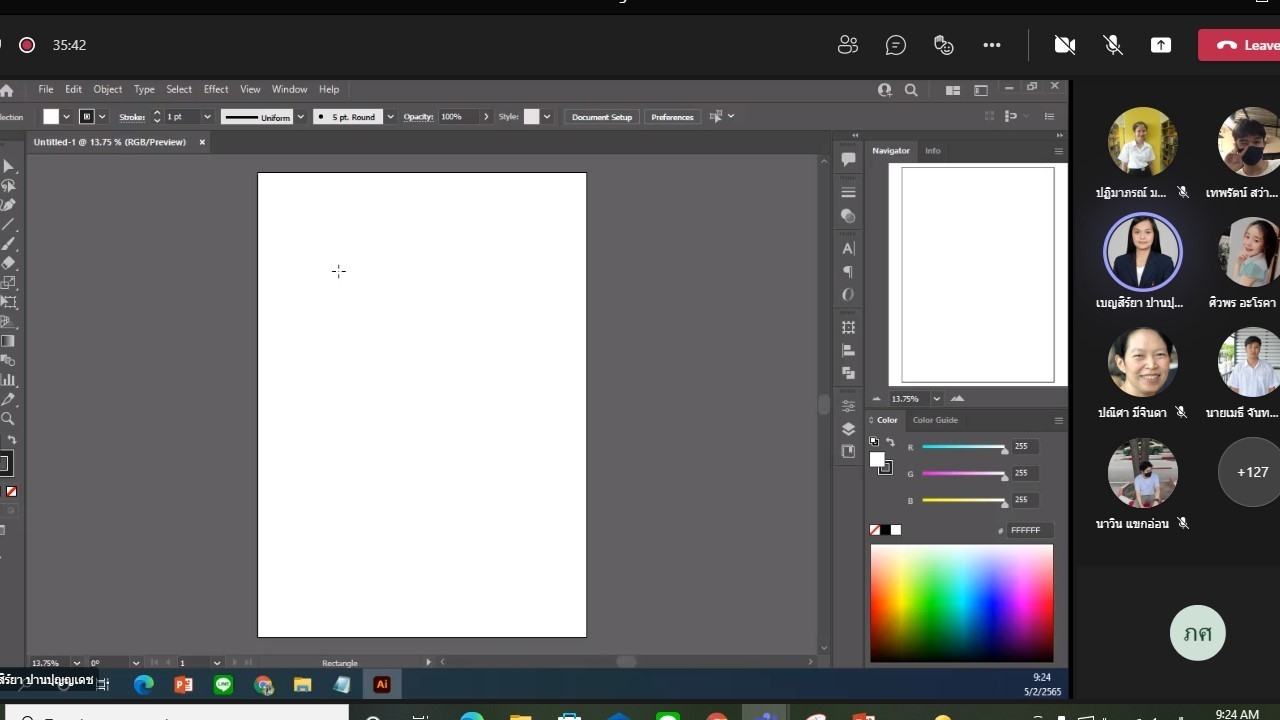Open the Libraries panel icon

click(x=848, y=452)
